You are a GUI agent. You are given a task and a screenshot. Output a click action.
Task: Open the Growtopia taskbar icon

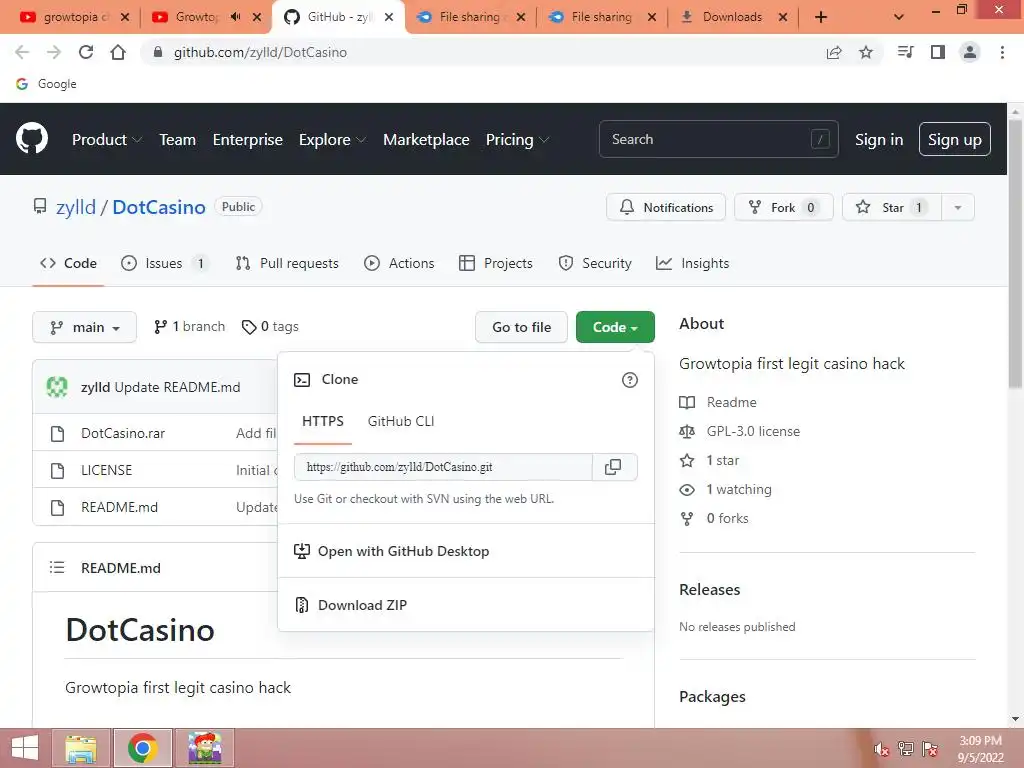tap(204, 748)
